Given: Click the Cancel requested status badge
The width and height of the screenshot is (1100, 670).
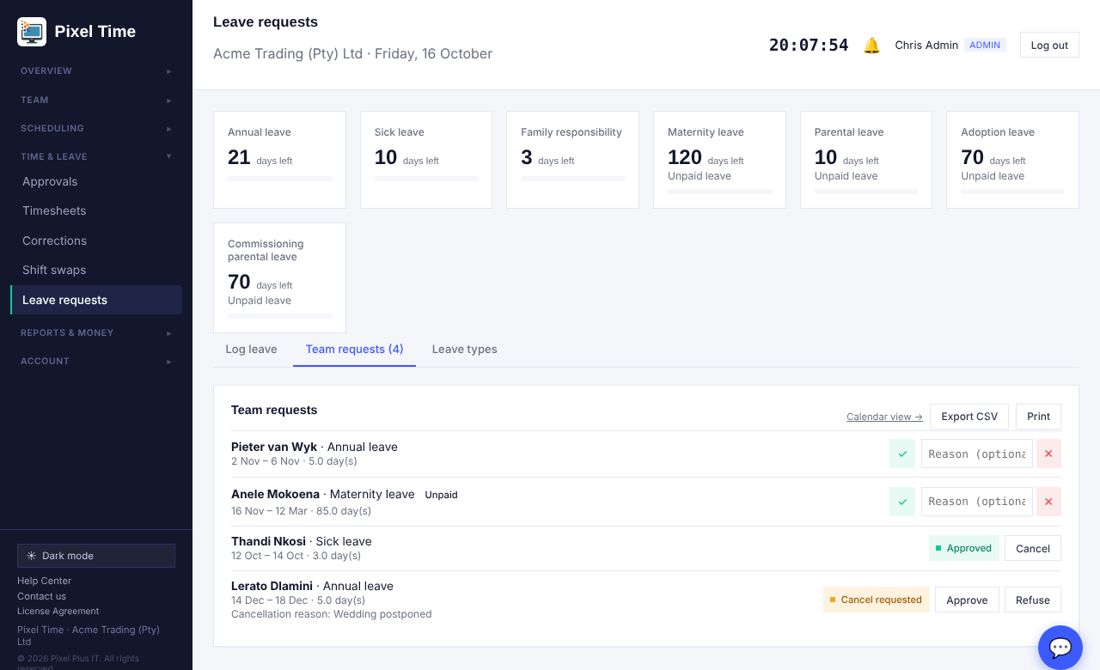Looking at the screenshot, I should (876, 600).
